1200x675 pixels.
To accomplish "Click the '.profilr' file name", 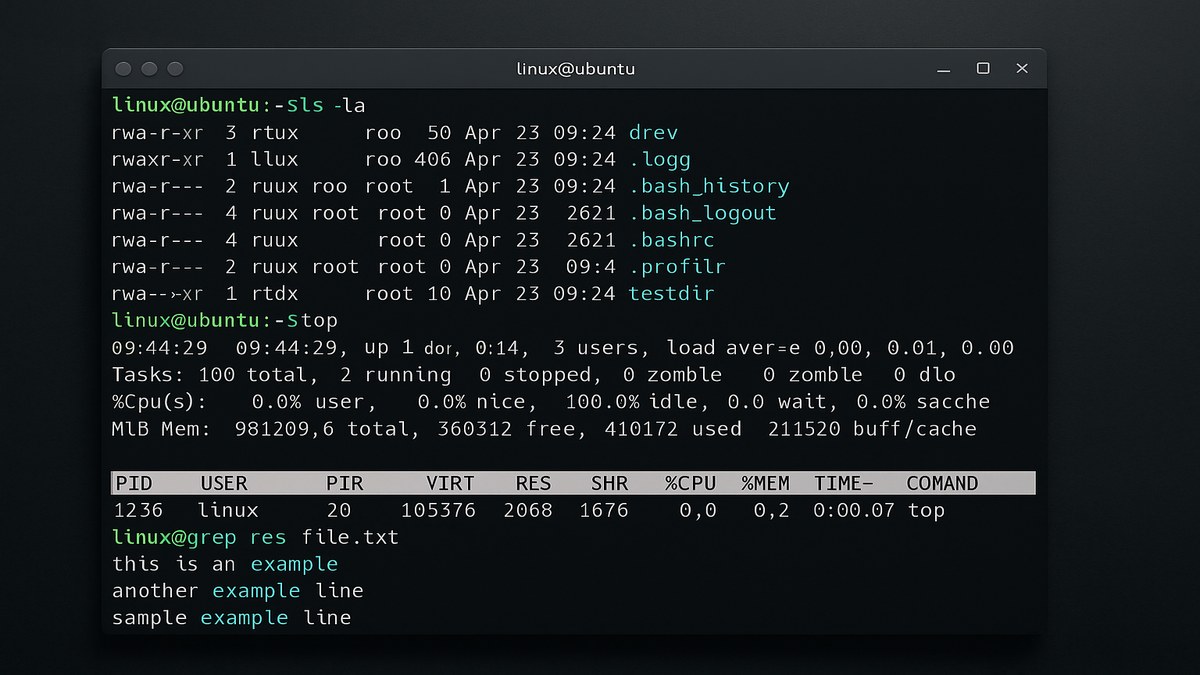I will [678, 266].
